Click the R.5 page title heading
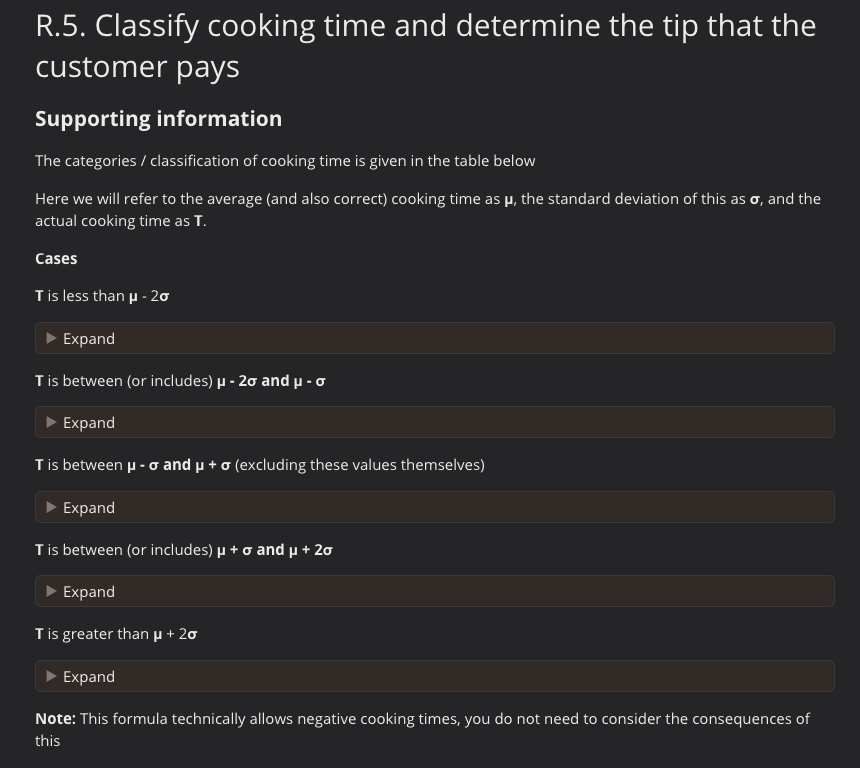 (426, 45)
